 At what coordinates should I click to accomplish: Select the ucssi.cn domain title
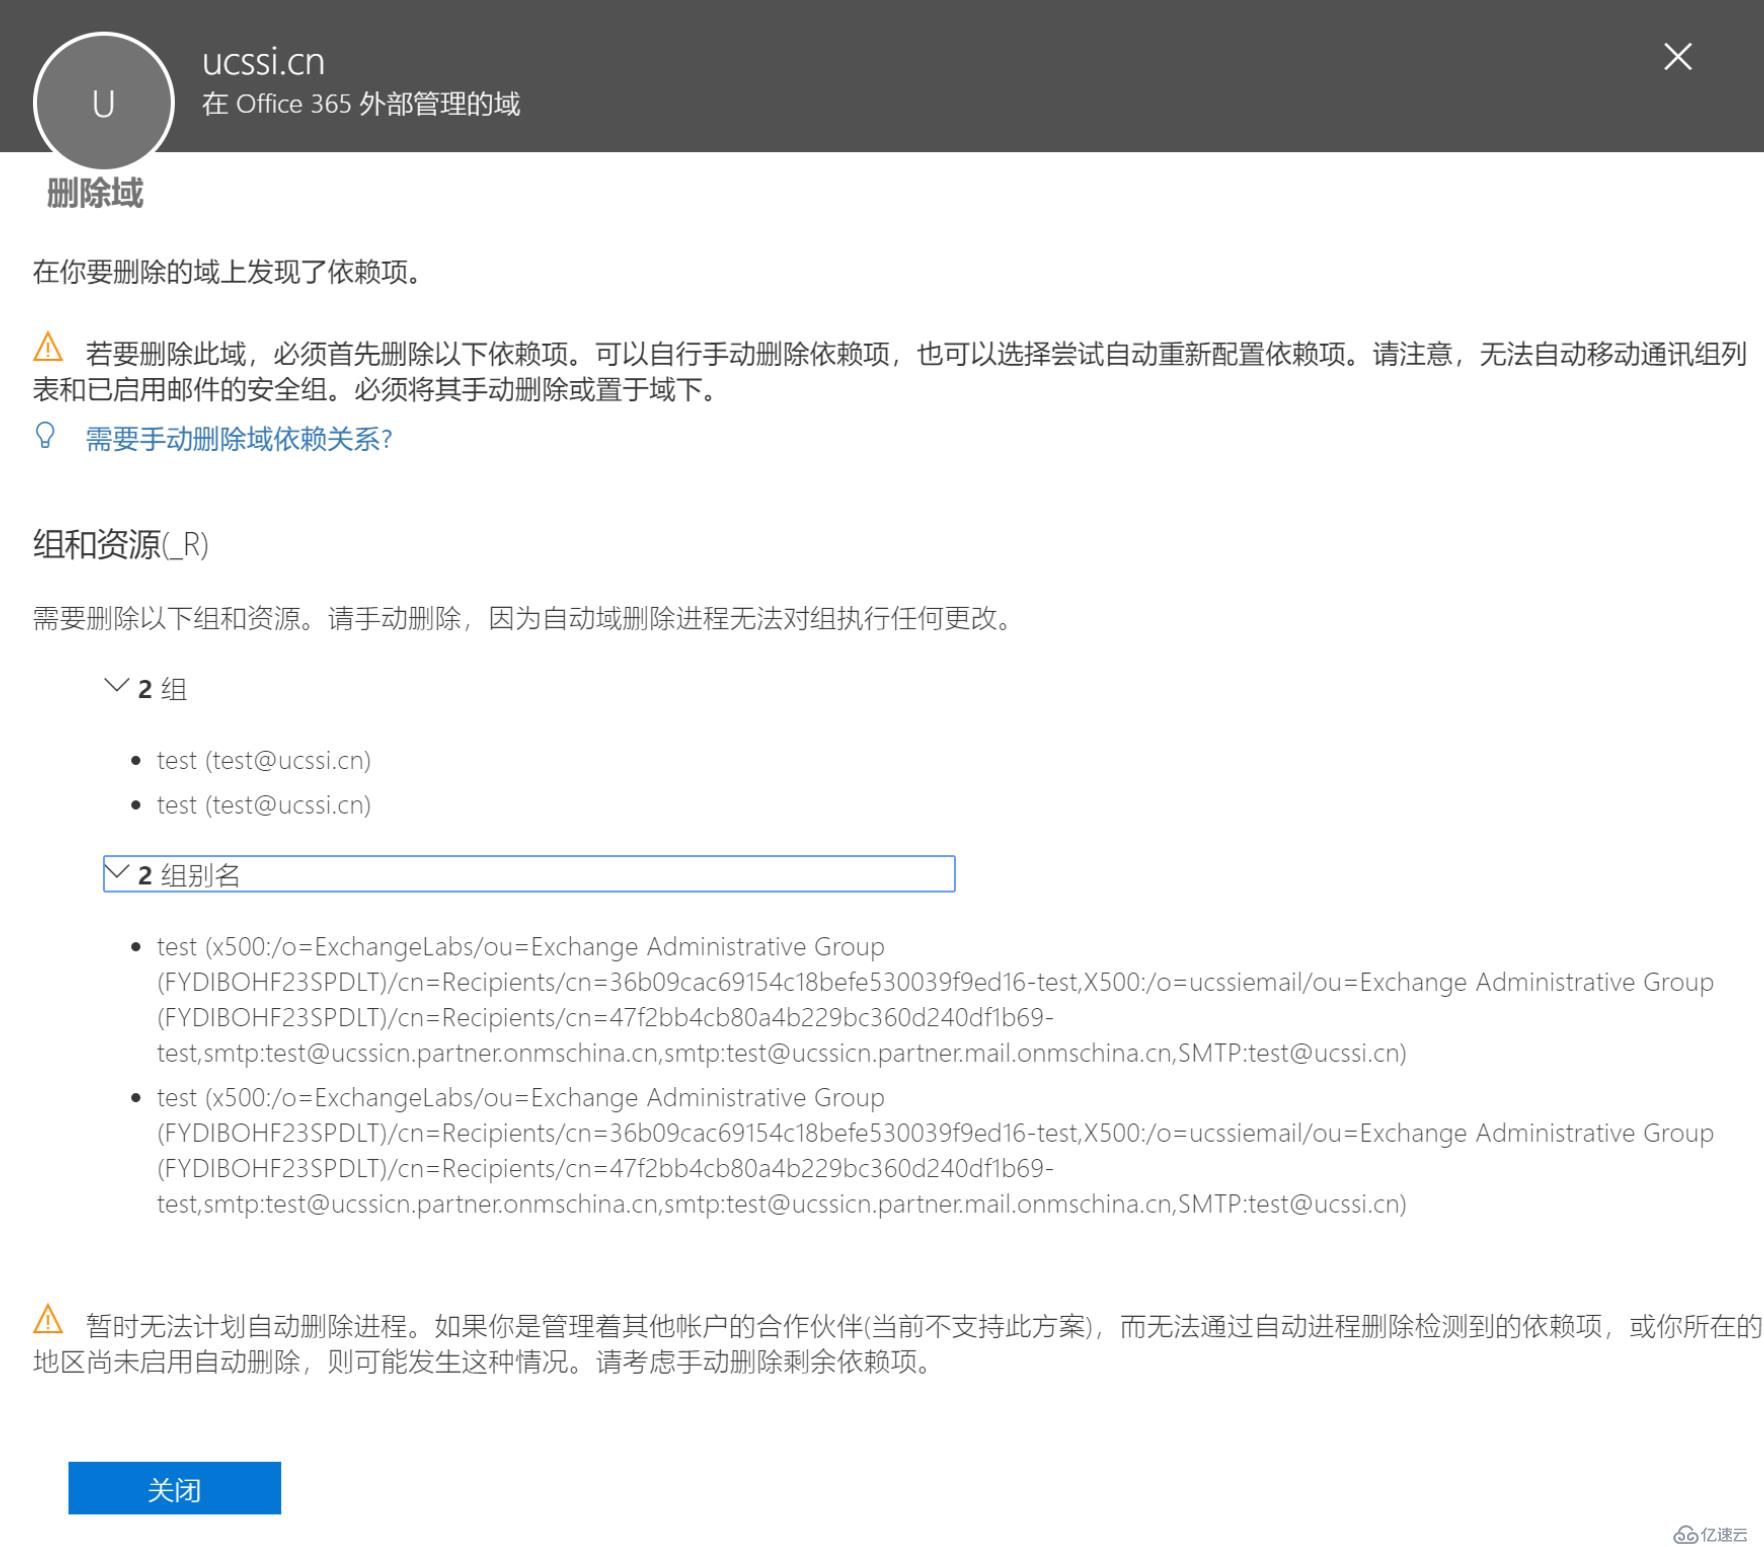(263, 61)
